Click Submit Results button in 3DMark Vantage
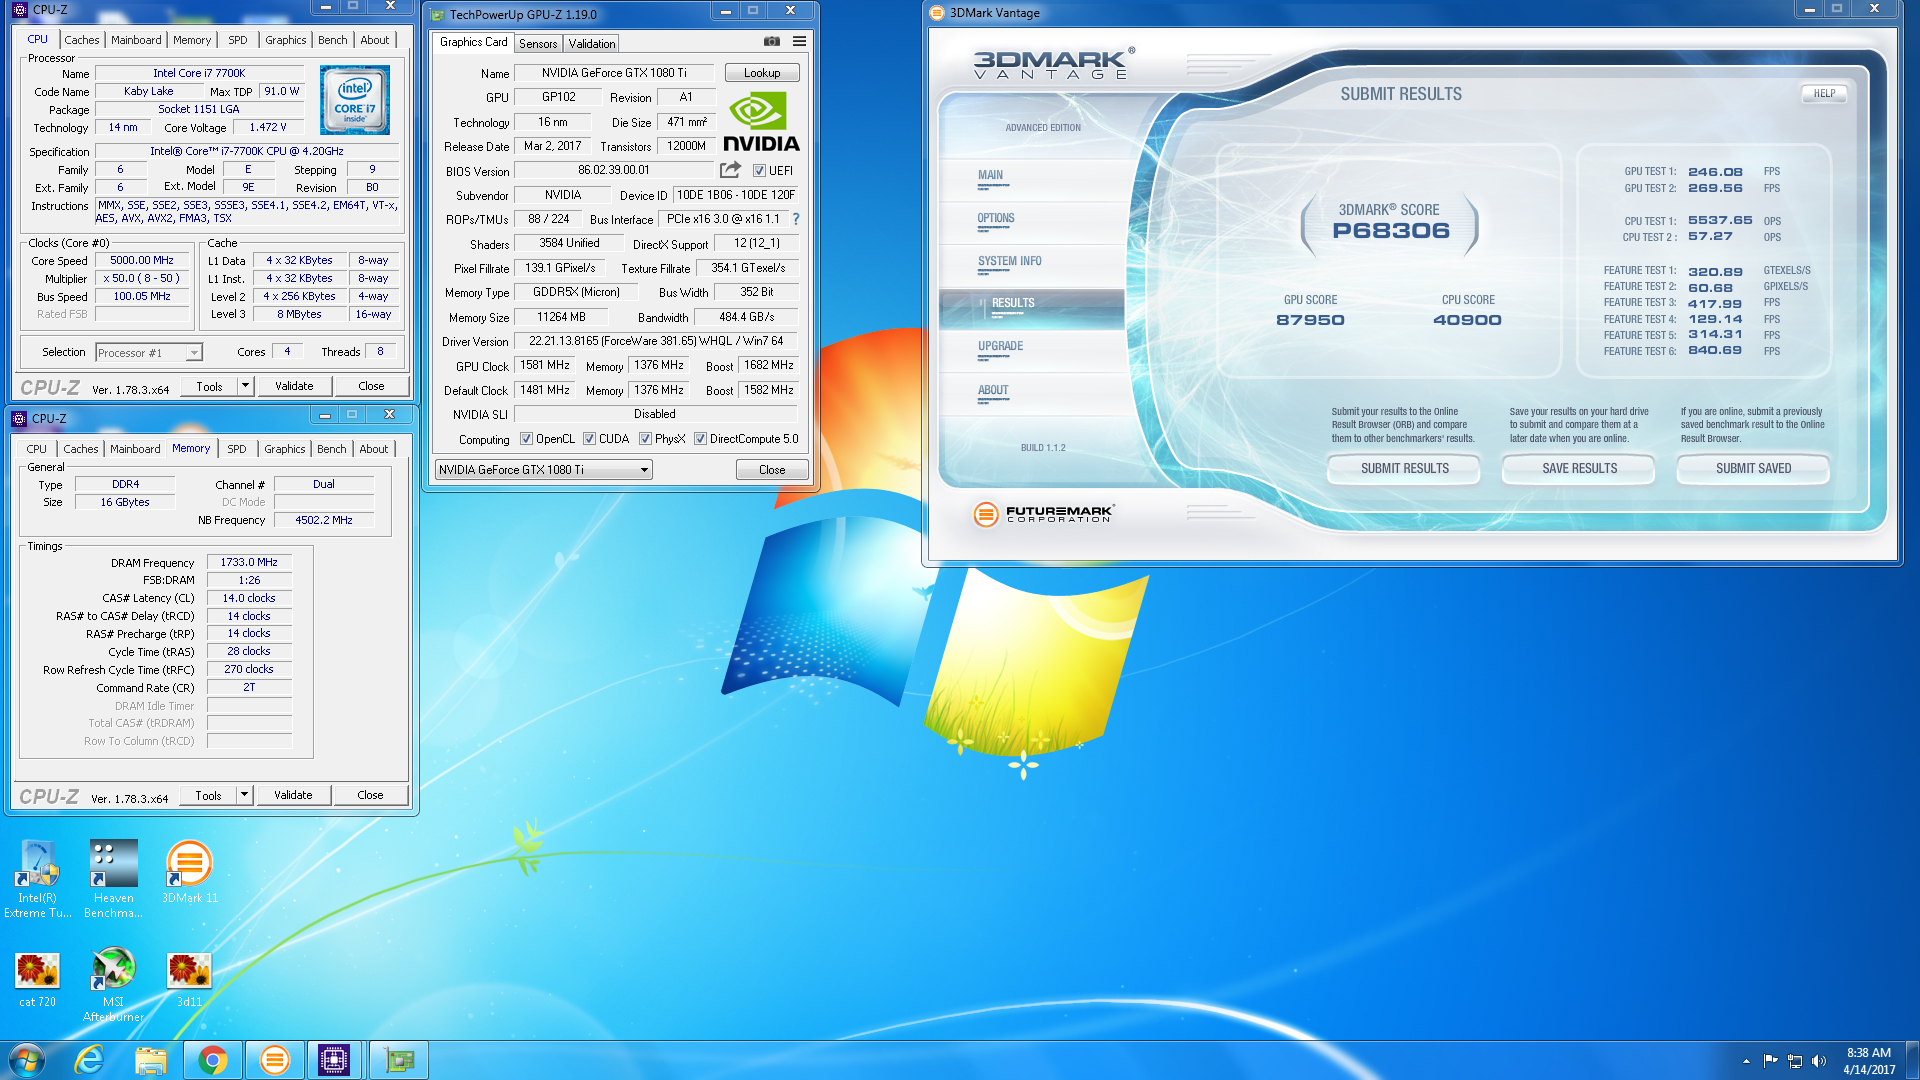 (x=1404, y=468)
